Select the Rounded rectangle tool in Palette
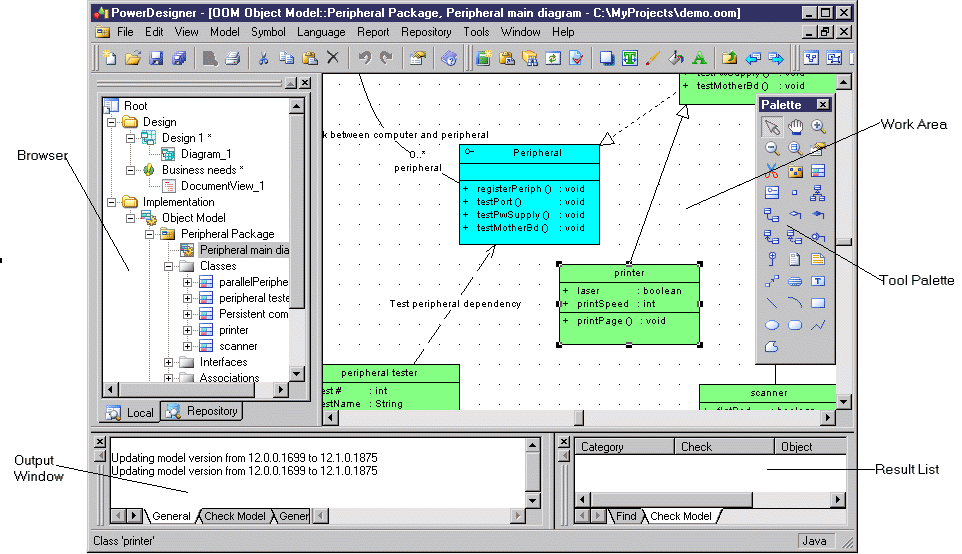This screenshot has height=554, width=962. (x=795, y=325)
